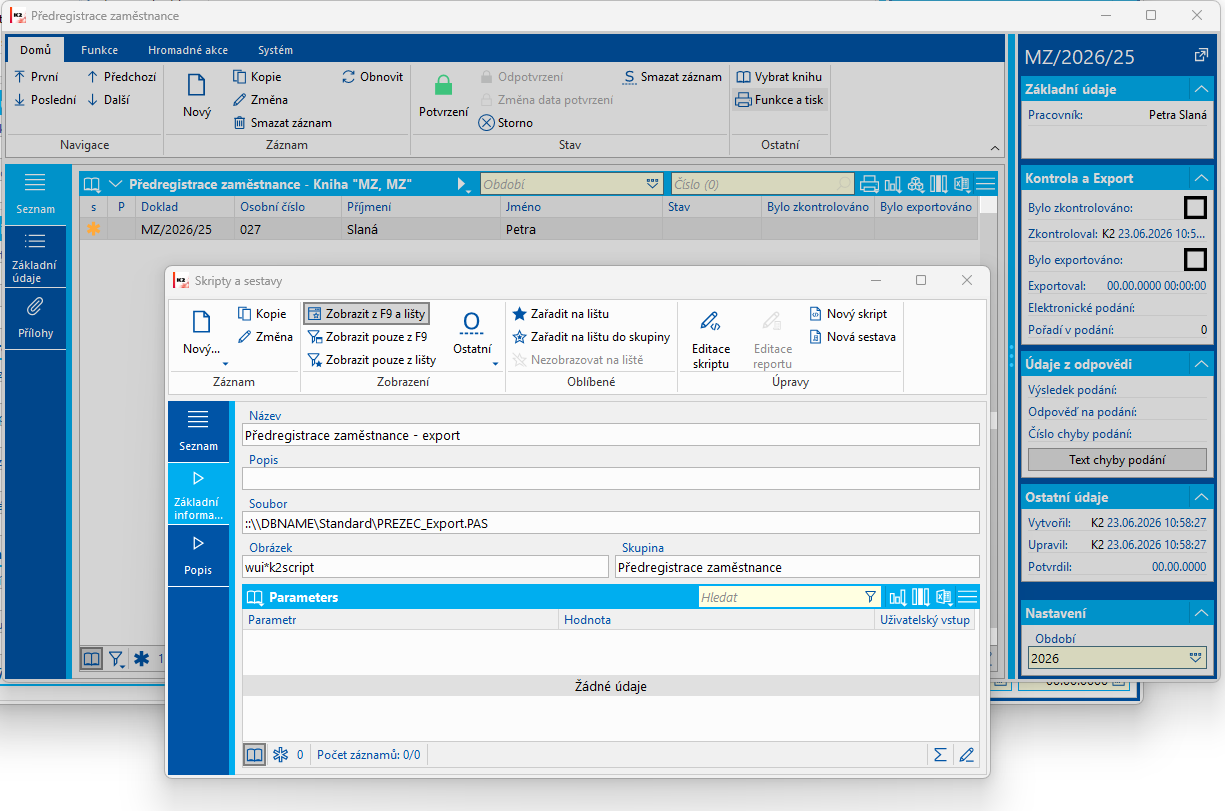Click the sum icon in Parameters footer
The image size is (1225, 811).
tap(940, 755)
